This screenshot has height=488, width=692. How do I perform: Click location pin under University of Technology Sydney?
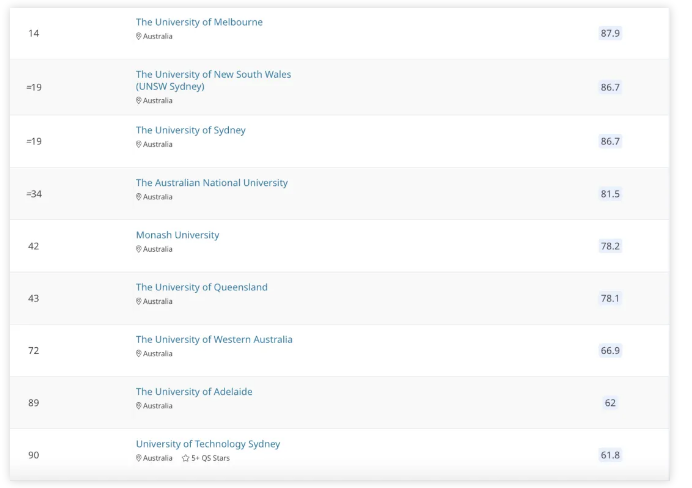[139, 458]
